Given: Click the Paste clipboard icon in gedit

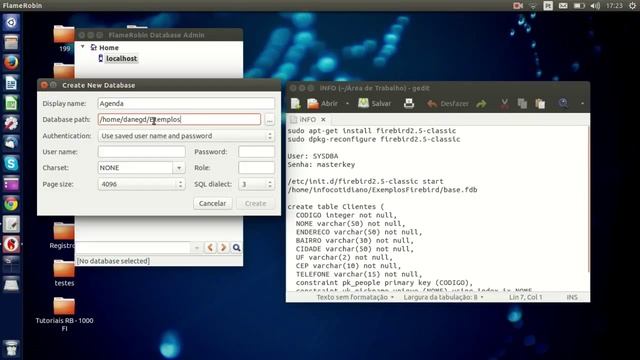Looking at the screenshot, I should (x=540, y=104).
